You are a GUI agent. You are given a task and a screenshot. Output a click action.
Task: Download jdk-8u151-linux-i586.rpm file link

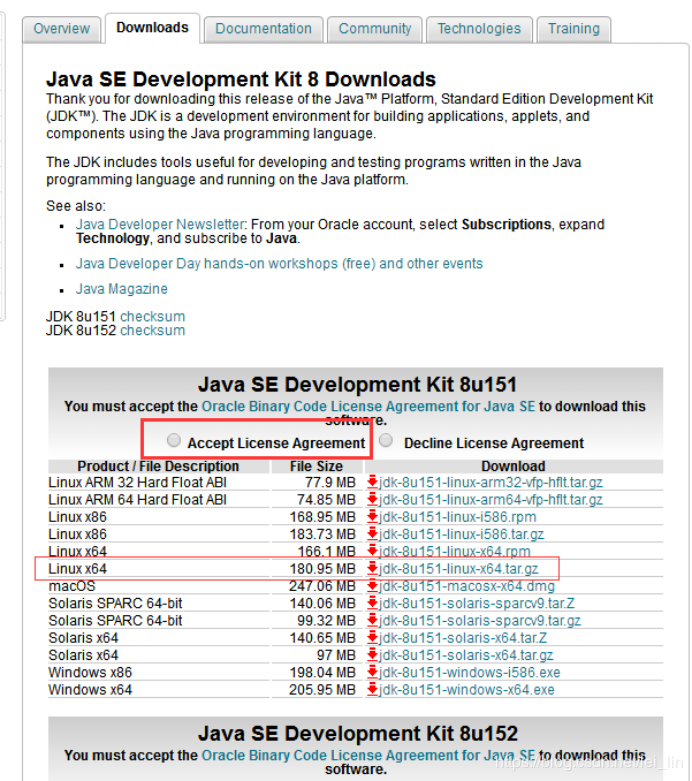coord(458,517)
